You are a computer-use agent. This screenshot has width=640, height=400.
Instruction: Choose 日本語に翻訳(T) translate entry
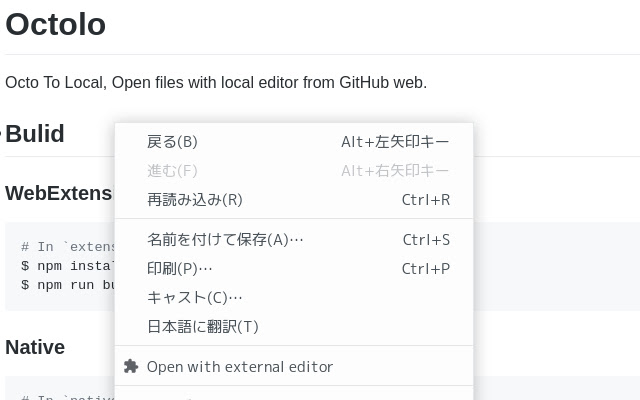(x=294, y=327)
